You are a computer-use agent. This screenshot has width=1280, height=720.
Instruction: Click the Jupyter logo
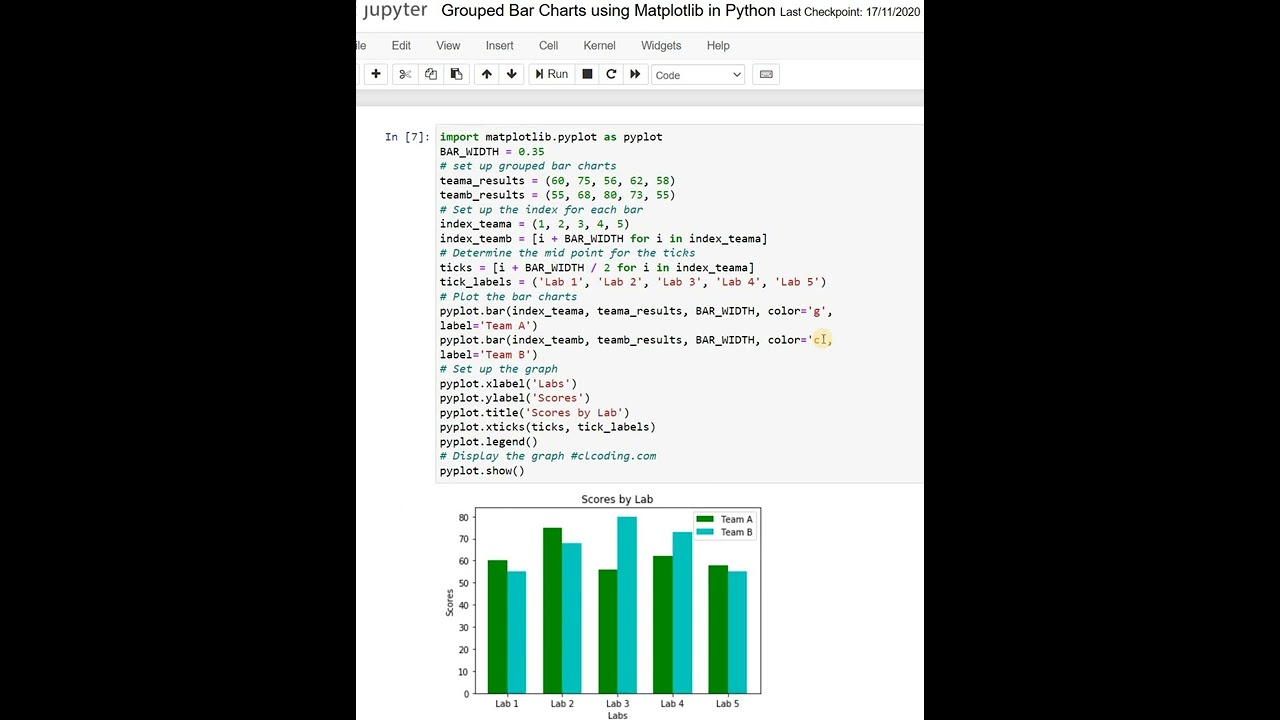click(x=393, y=11)
